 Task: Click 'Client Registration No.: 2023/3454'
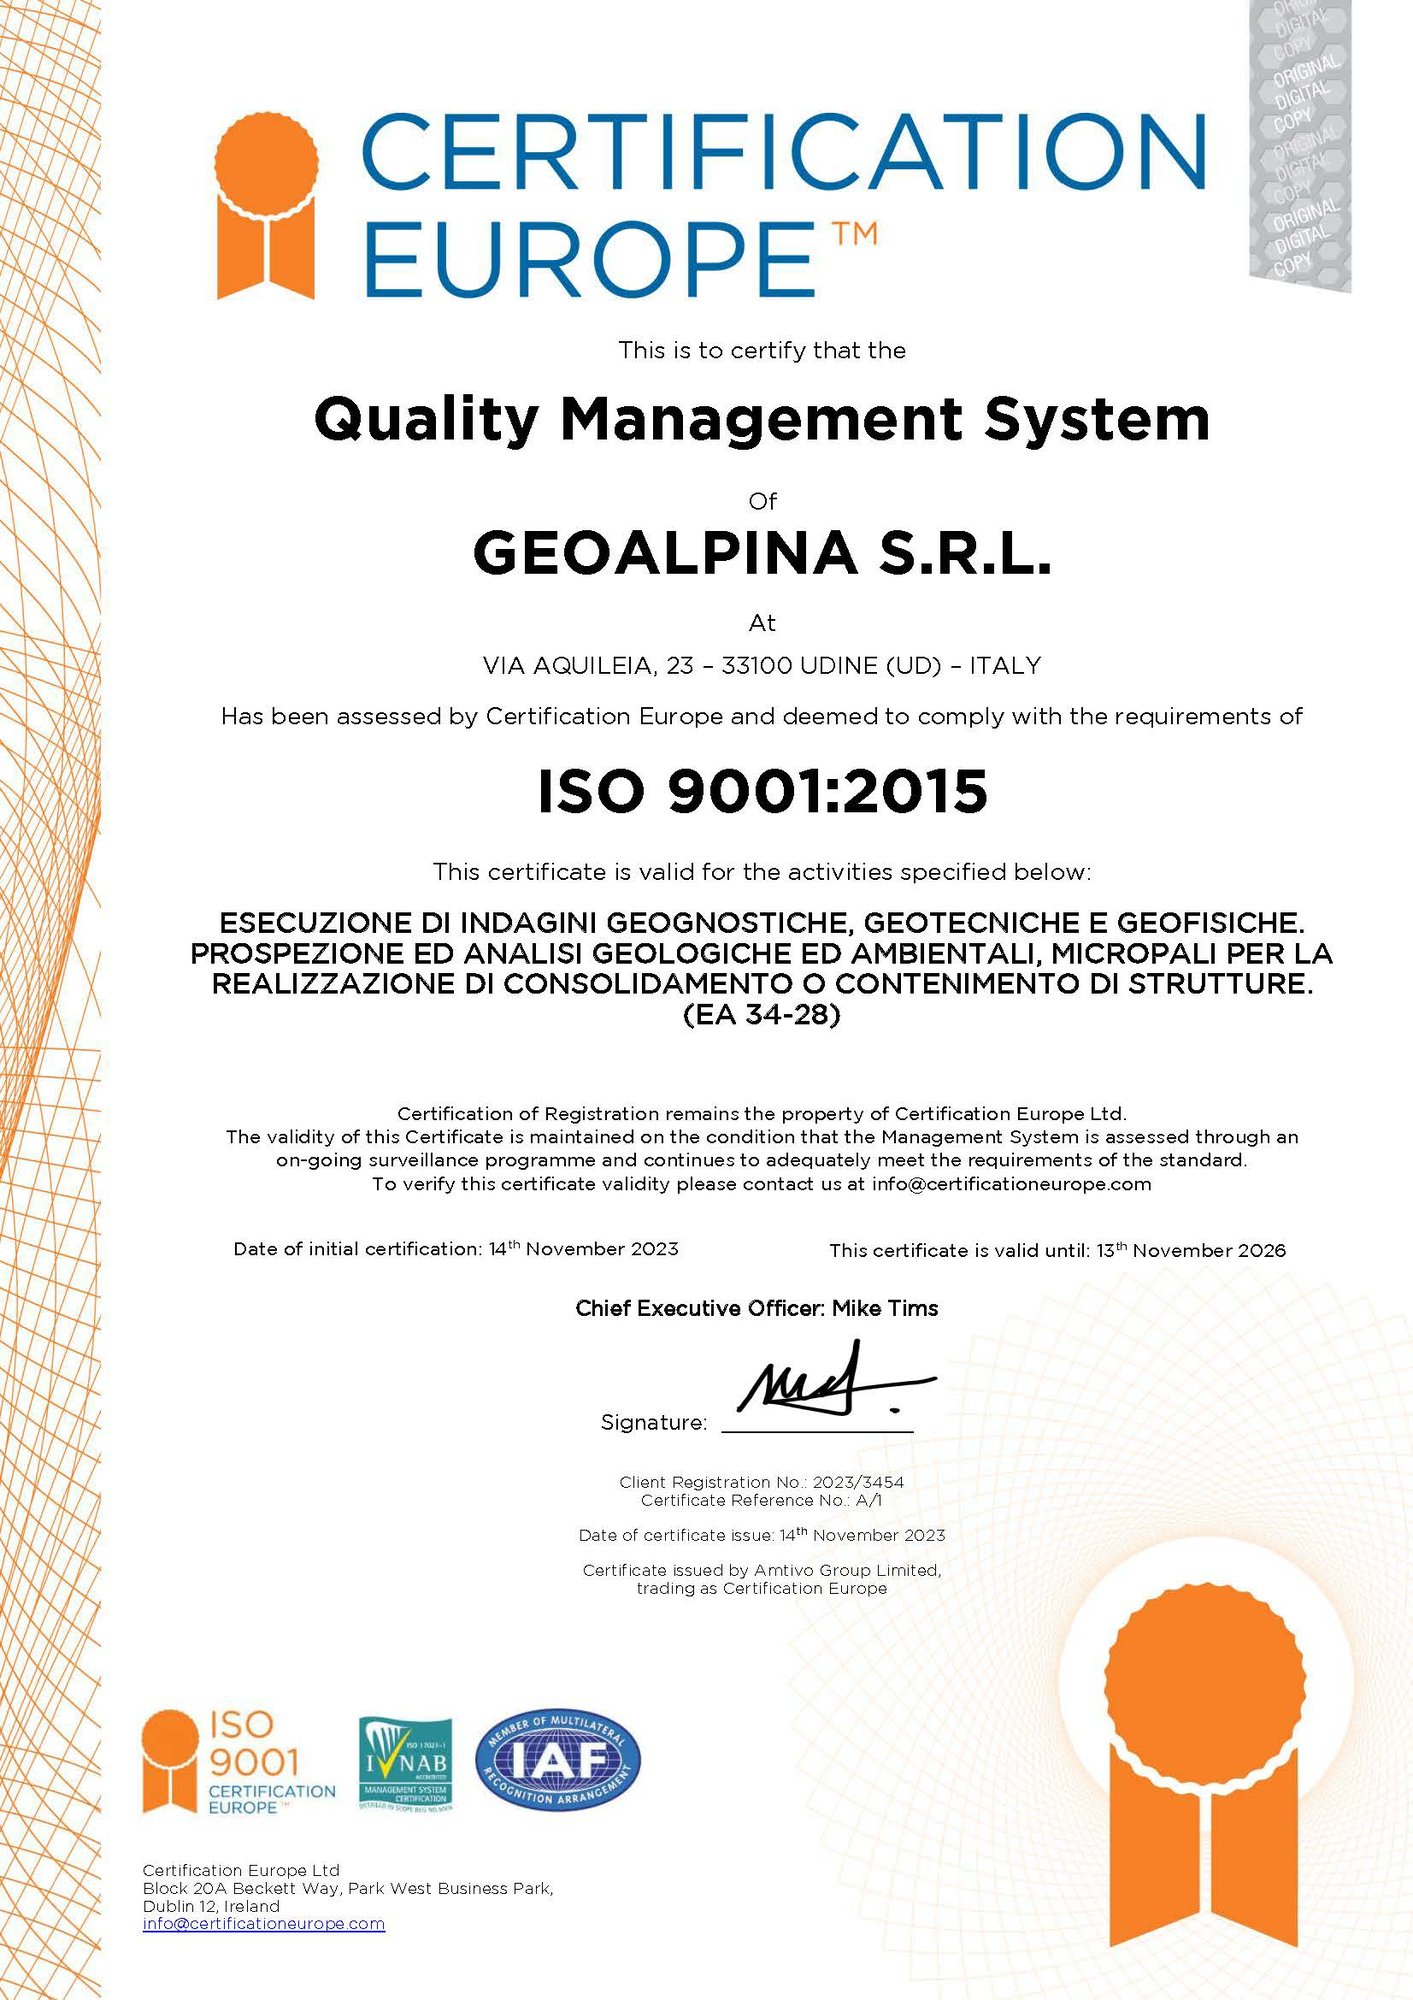tap(762, 1482)
